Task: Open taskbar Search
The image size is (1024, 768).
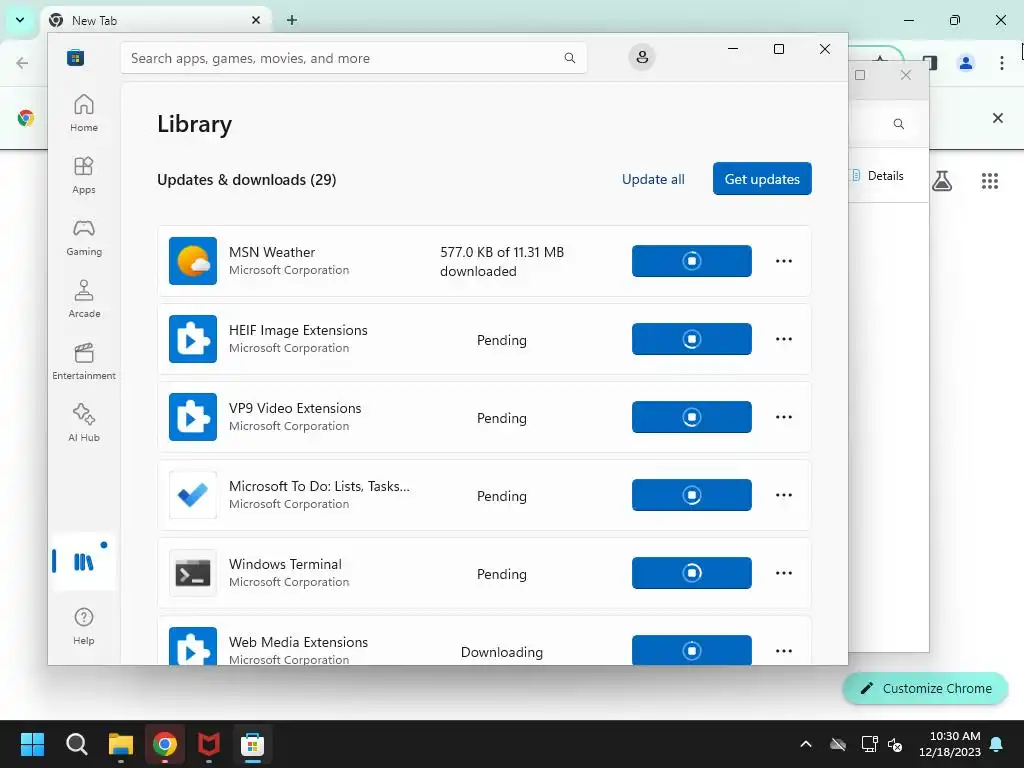Action: tap(76, 744)
